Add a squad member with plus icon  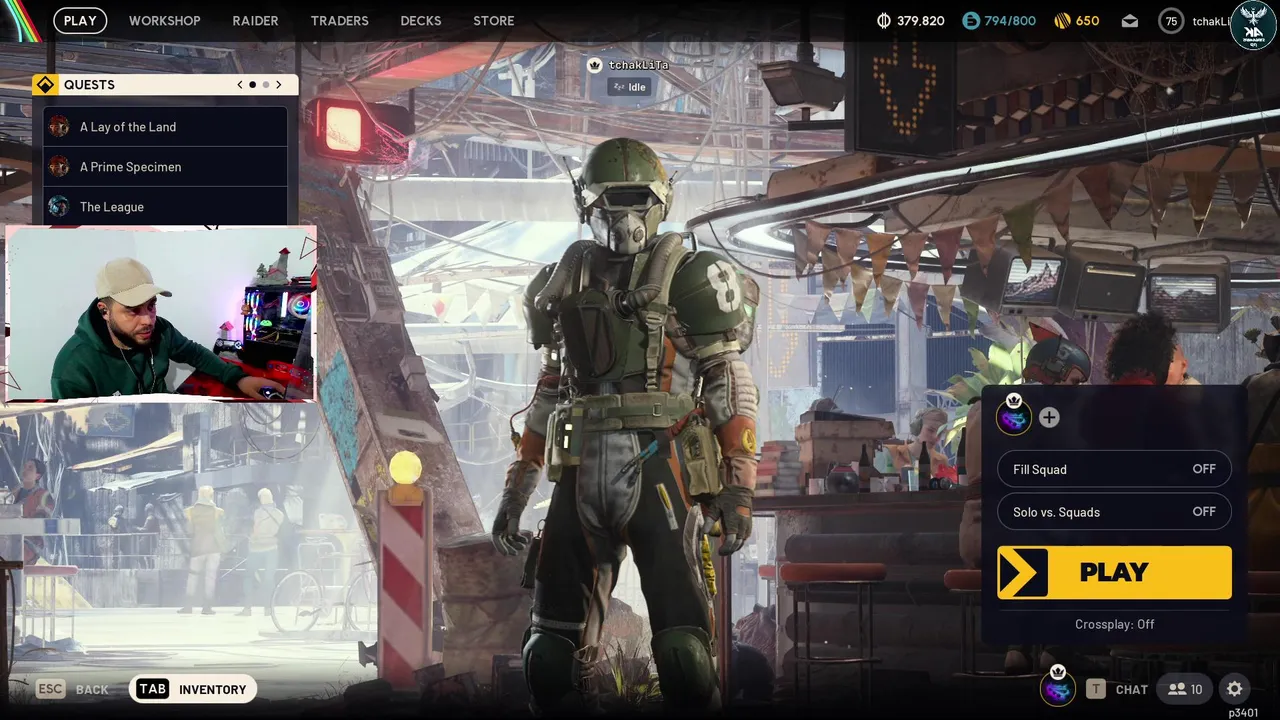1049,418
